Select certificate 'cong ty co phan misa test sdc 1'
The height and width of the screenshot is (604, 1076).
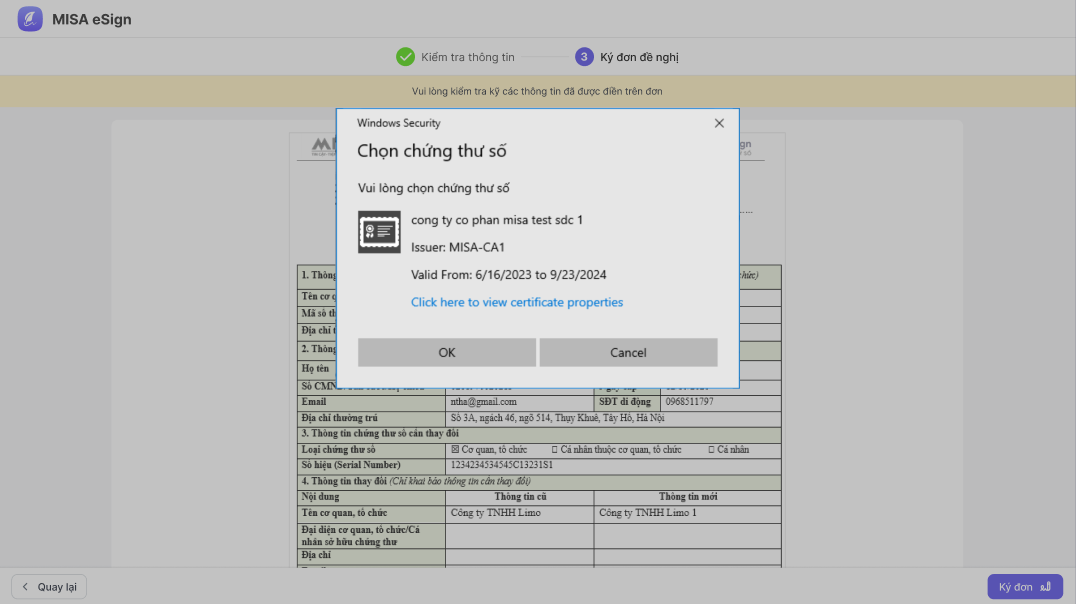[x=497, y=220]
